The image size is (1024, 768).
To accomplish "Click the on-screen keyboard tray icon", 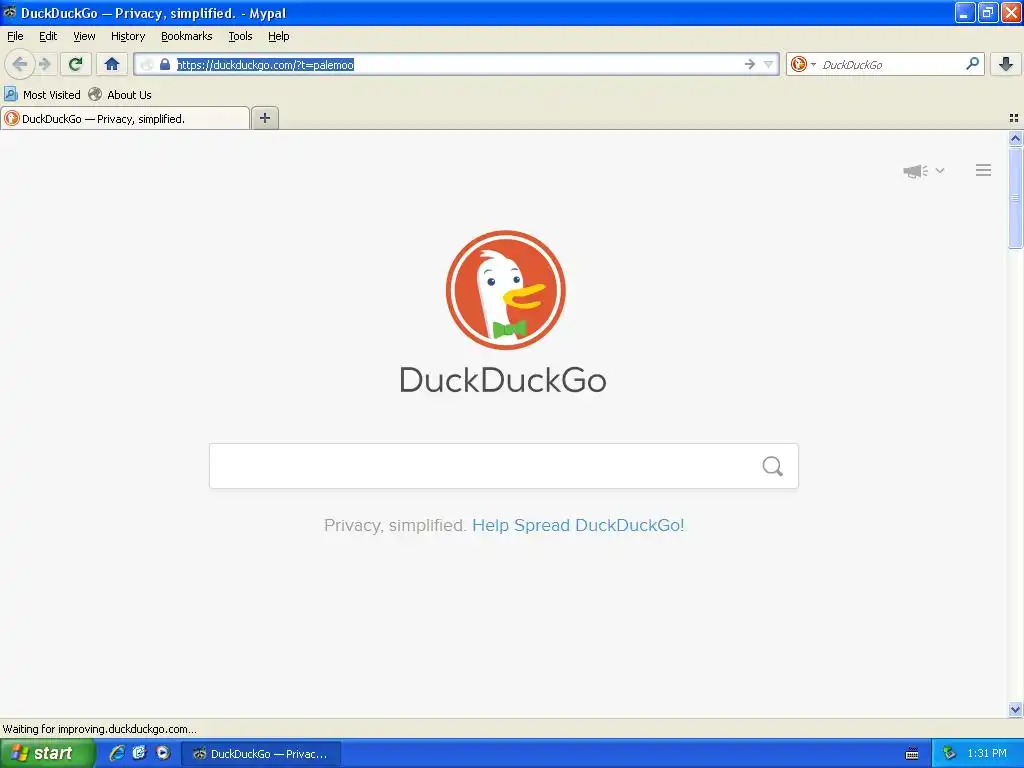I will [x=912, y=754].
